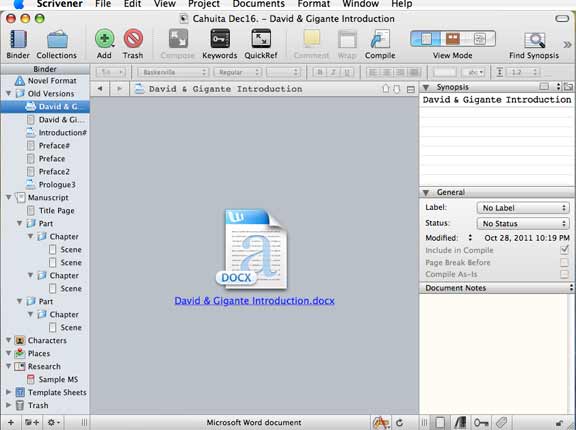Click the Synopsis title text field

[x=497, y=100]
